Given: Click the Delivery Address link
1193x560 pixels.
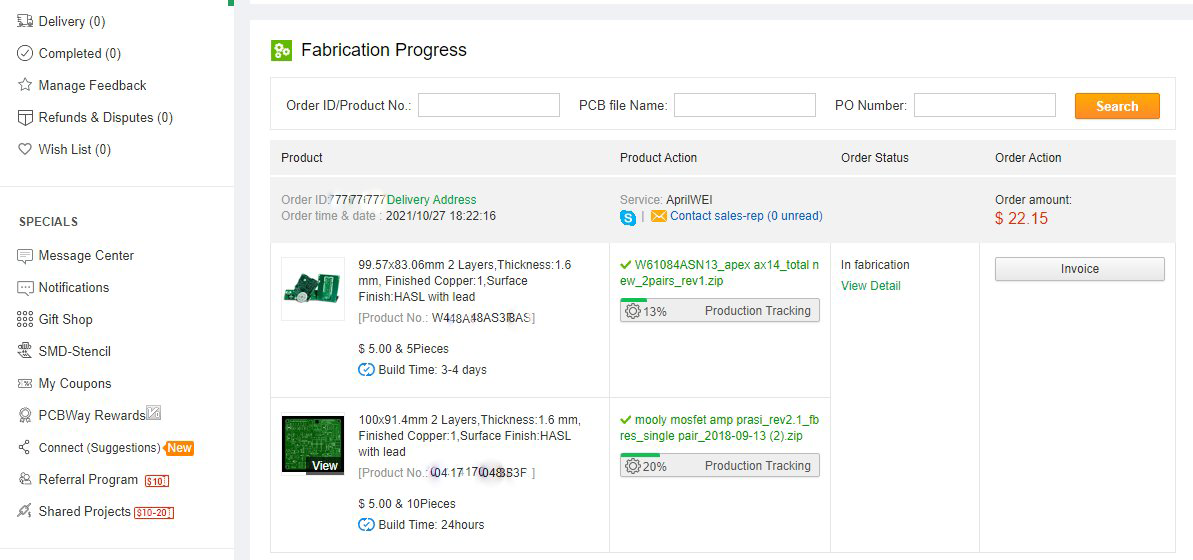Looking at the screenshot, I should tap(431, 200).
